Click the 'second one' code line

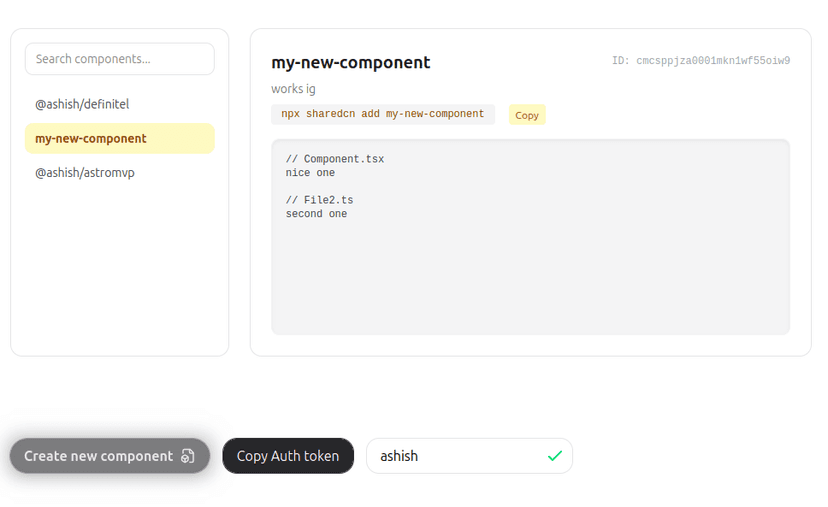(316, 214)
